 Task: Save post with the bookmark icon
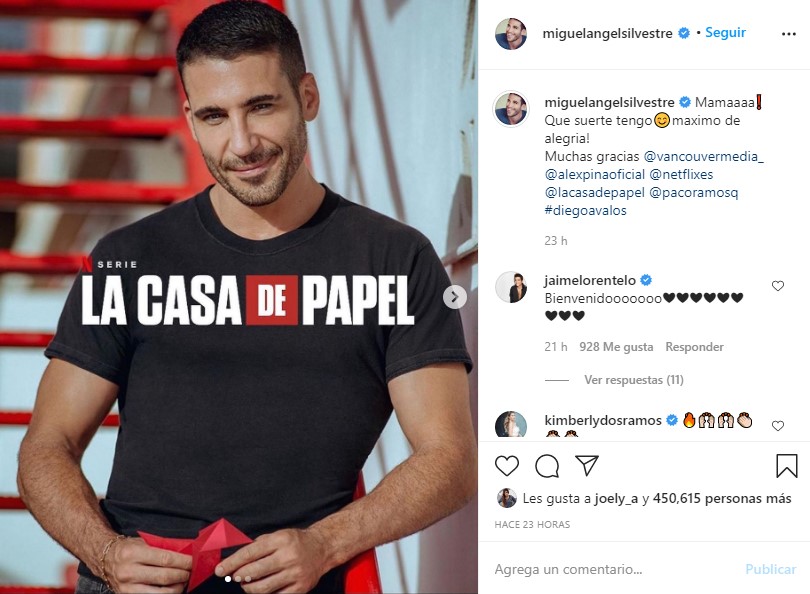click(786, 465)
